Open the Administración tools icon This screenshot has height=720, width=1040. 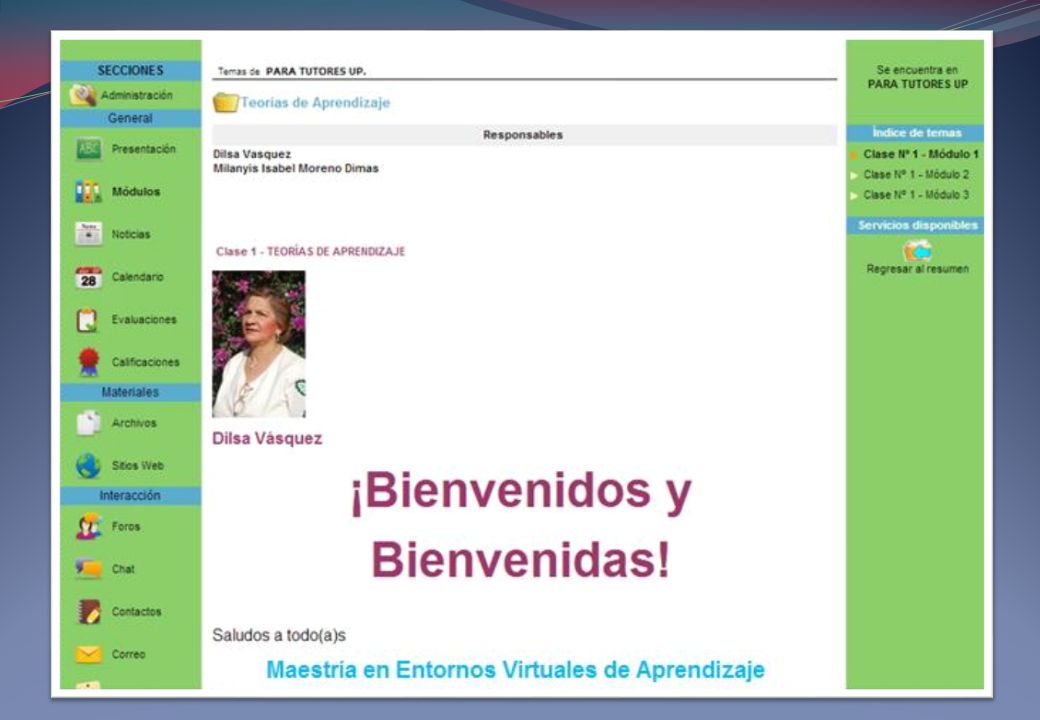[83, 95]
